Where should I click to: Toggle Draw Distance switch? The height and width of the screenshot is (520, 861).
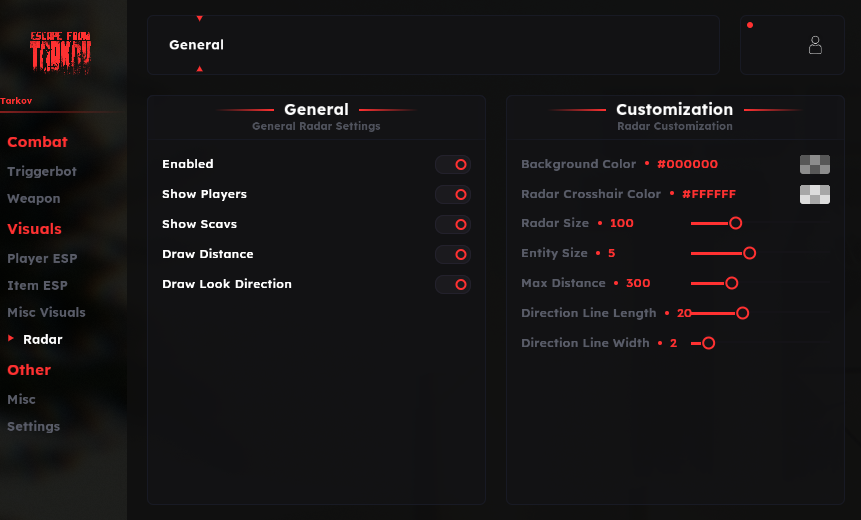(453, 255)
